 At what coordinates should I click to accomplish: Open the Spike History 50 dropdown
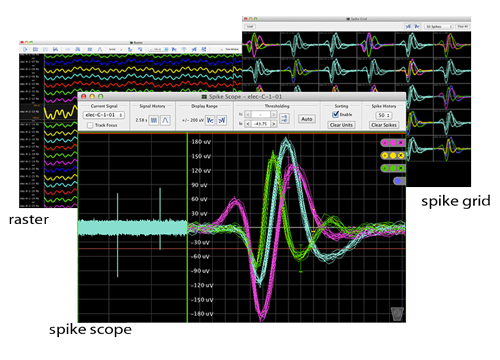(x=384, y=115)
